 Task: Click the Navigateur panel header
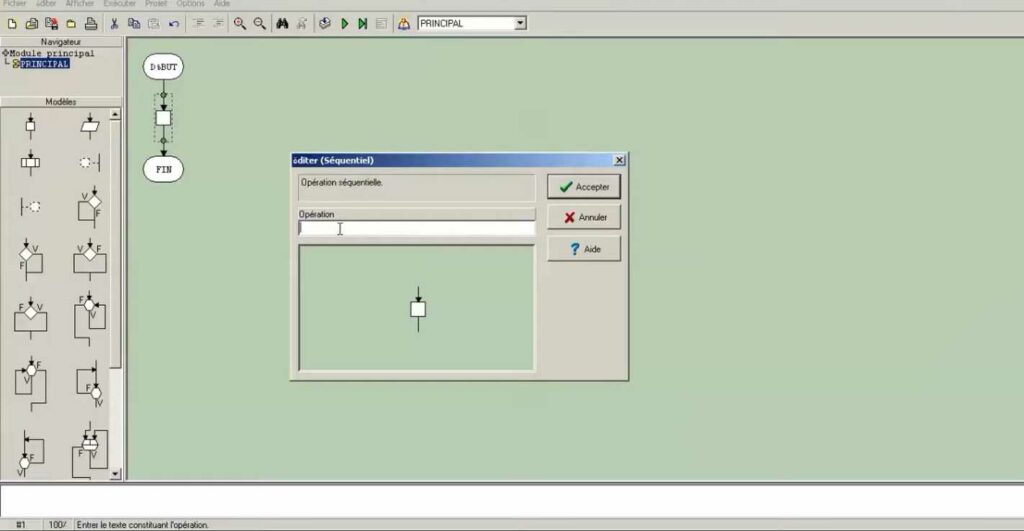tap(61, 42)
